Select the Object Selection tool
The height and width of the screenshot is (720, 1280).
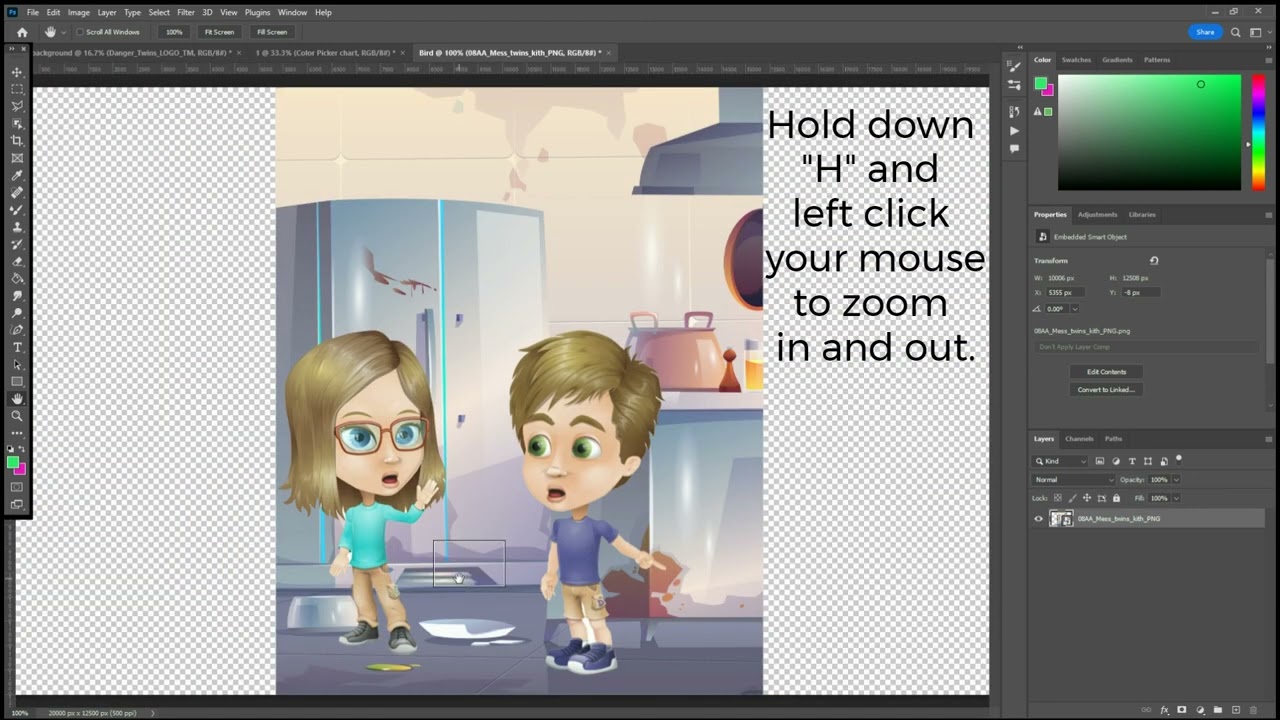coord(17,124)
